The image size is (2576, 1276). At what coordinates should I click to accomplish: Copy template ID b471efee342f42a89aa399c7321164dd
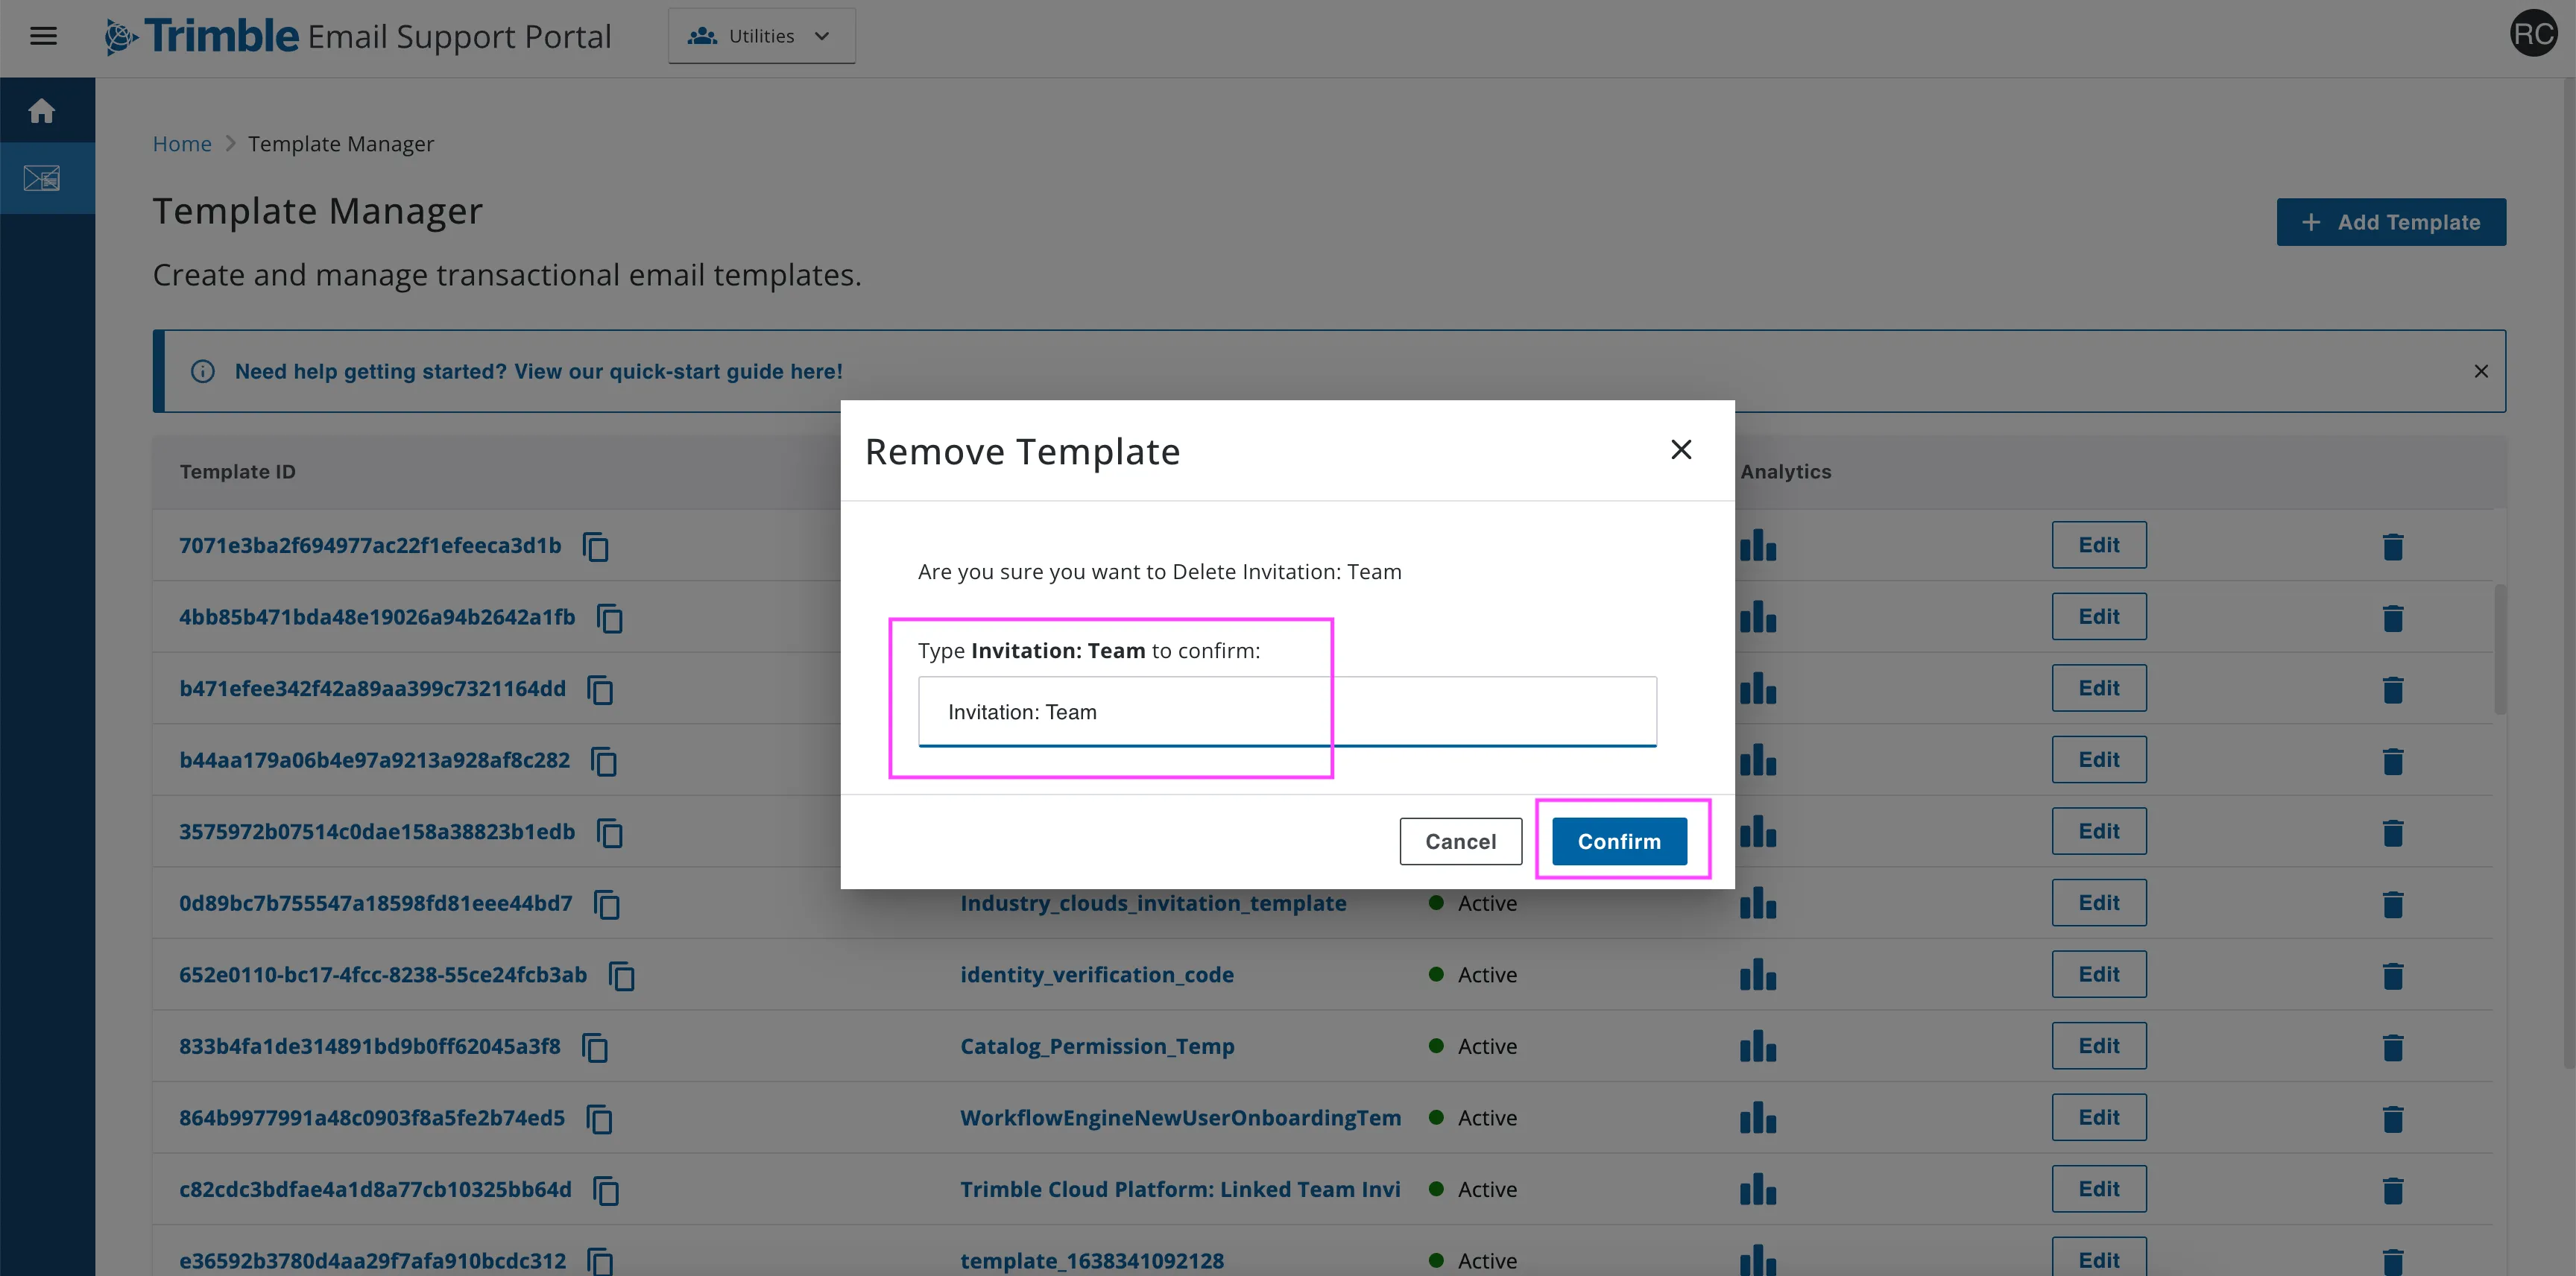(x=600, y=689)
